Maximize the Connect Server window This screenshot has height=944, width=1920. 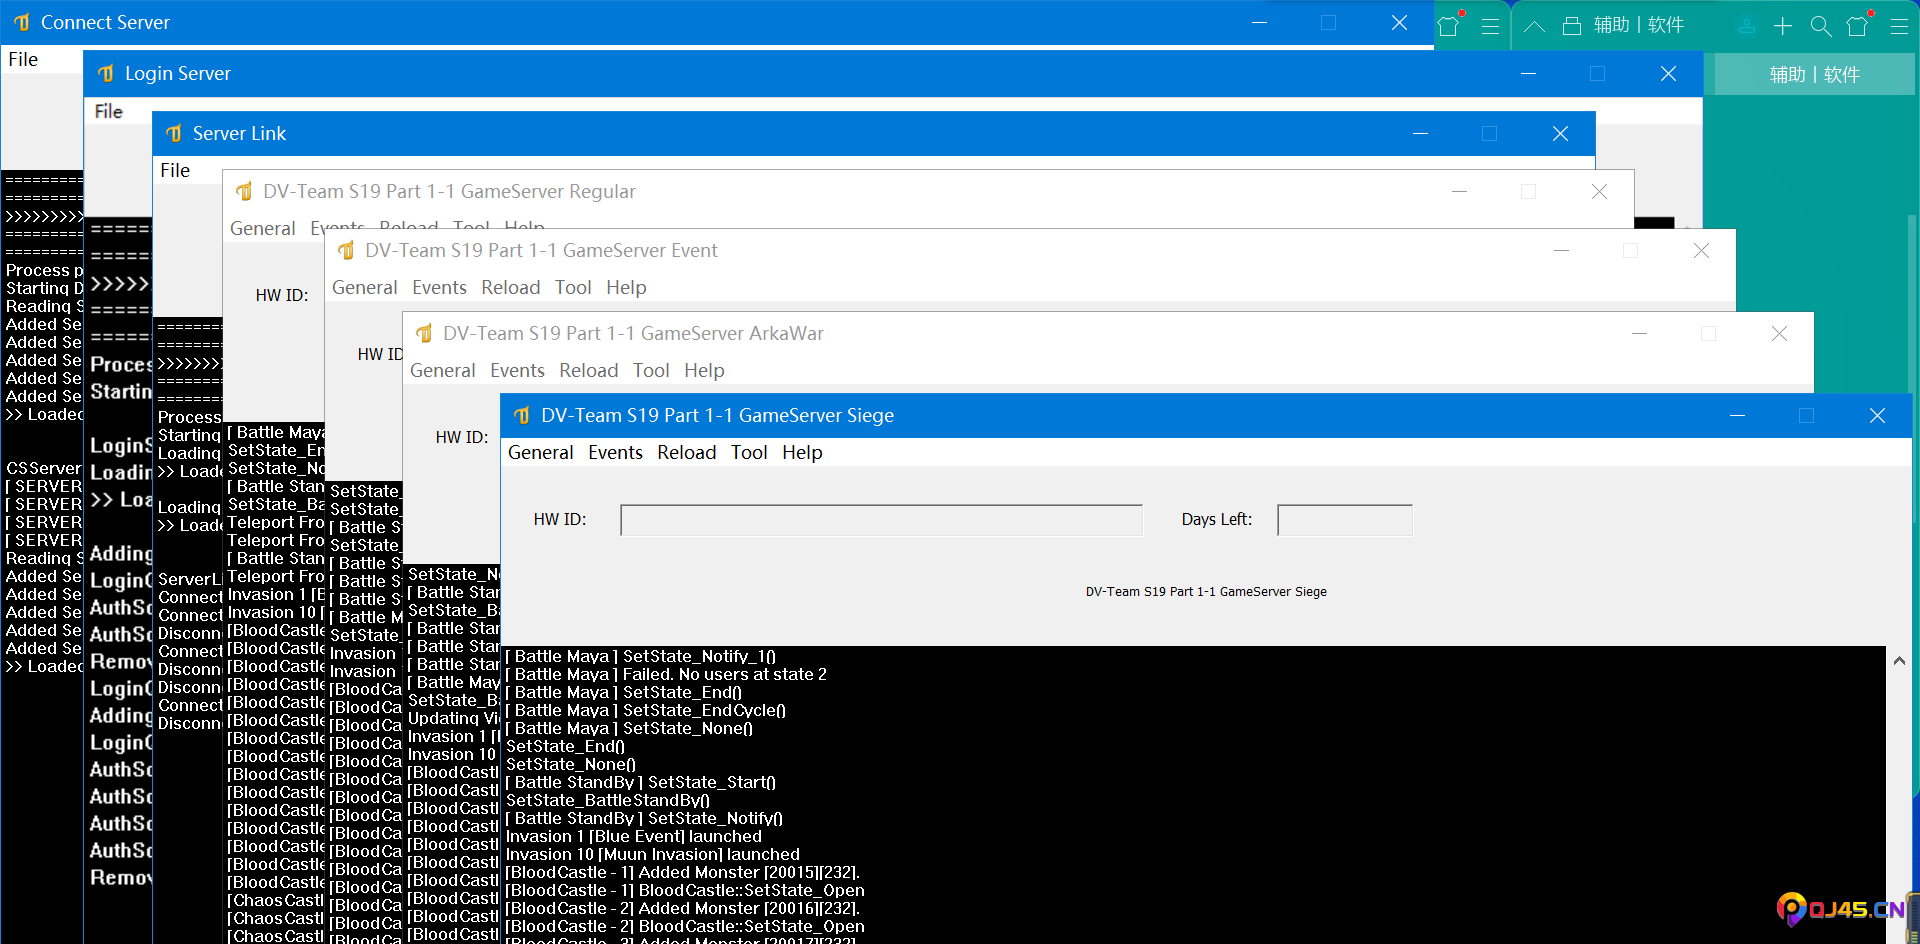(1328, 22)
